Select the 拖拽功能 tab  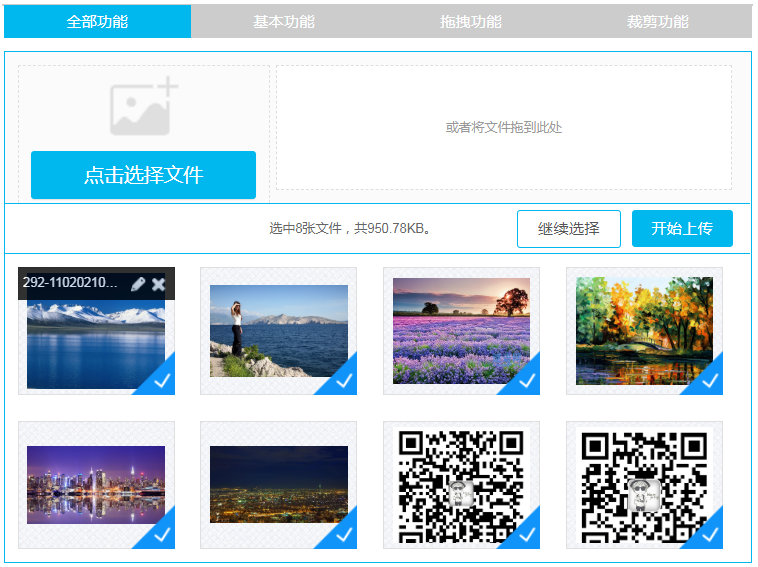(471, 21)
